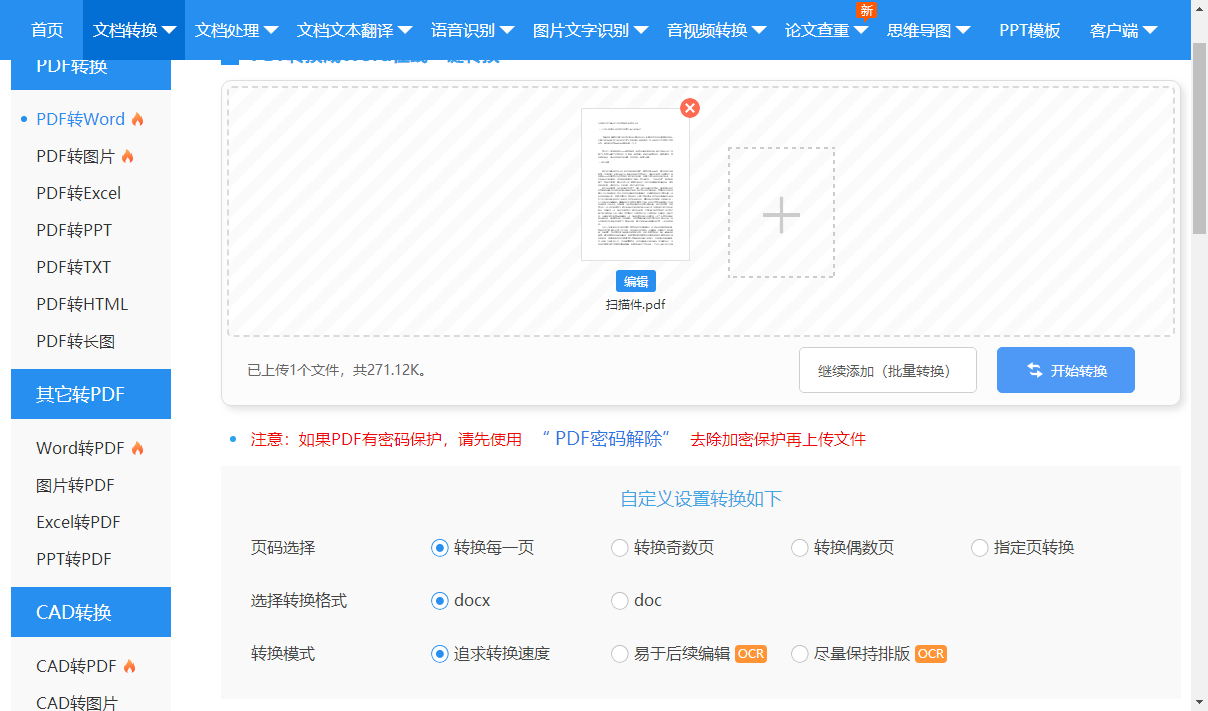Open Excel转PDF in sidebar

click(x=78, y=522)
